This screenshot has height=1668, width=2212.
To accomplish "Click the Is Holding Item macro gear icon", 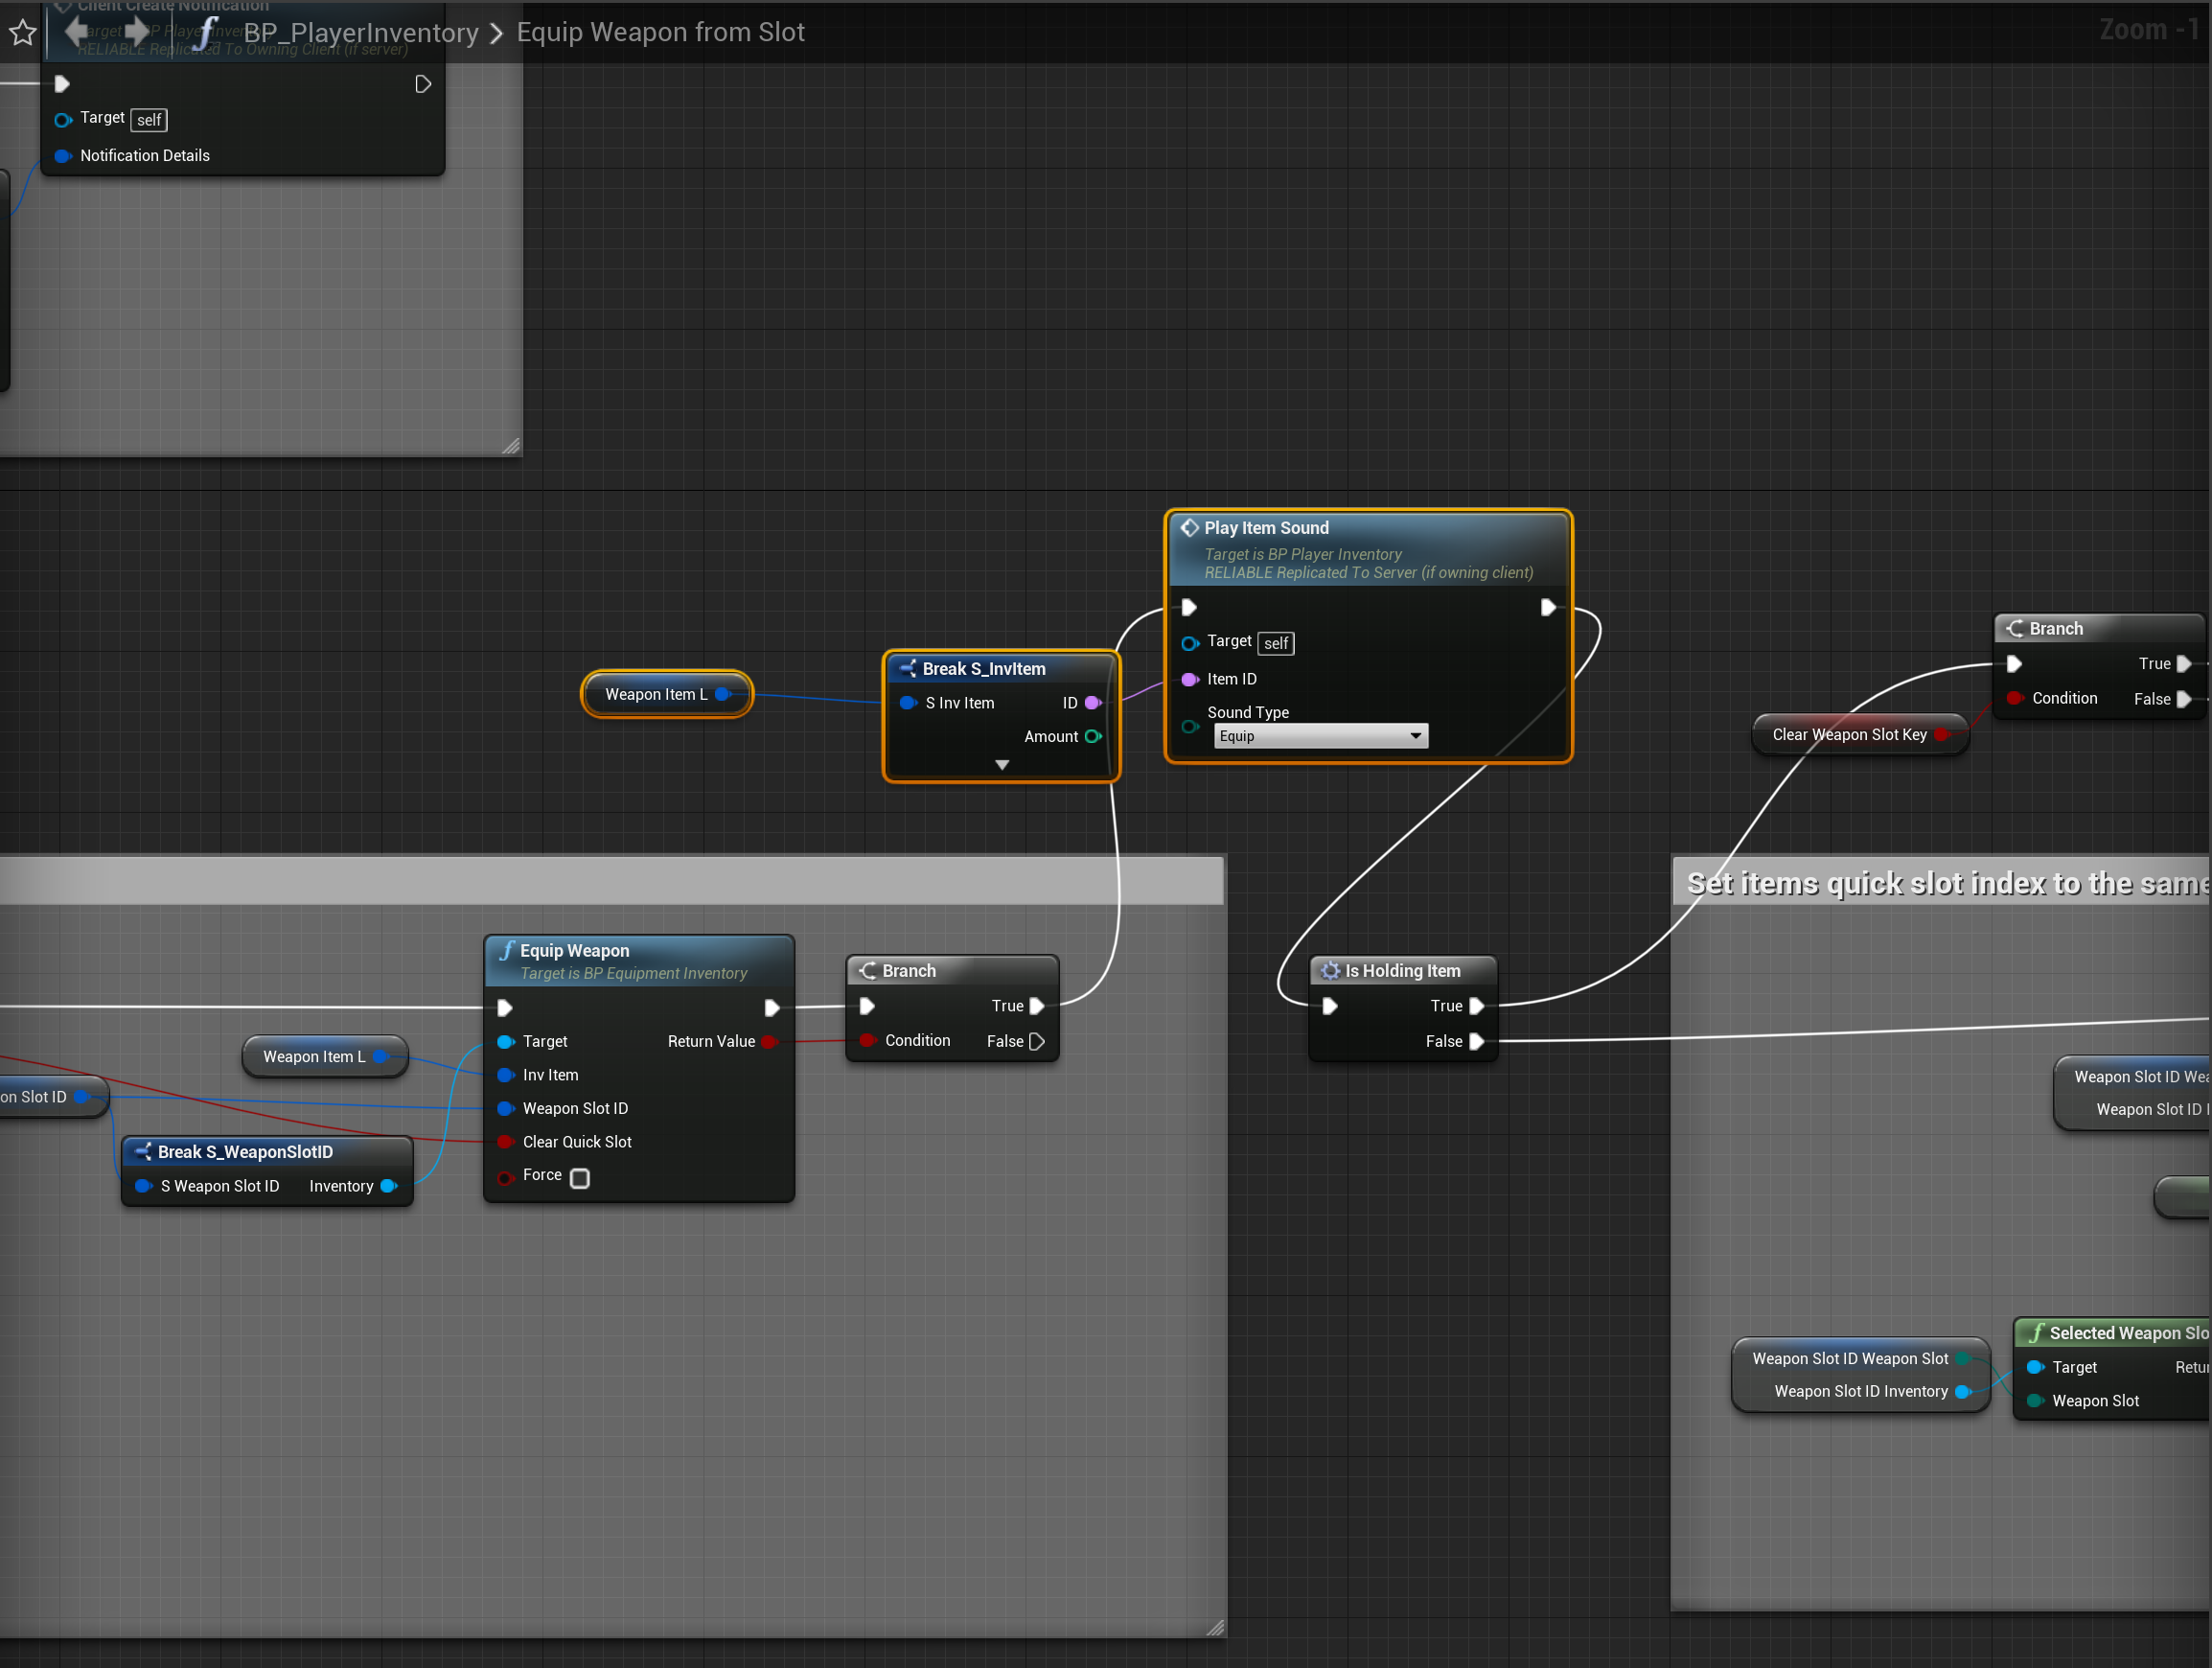I will [1329, 970].
